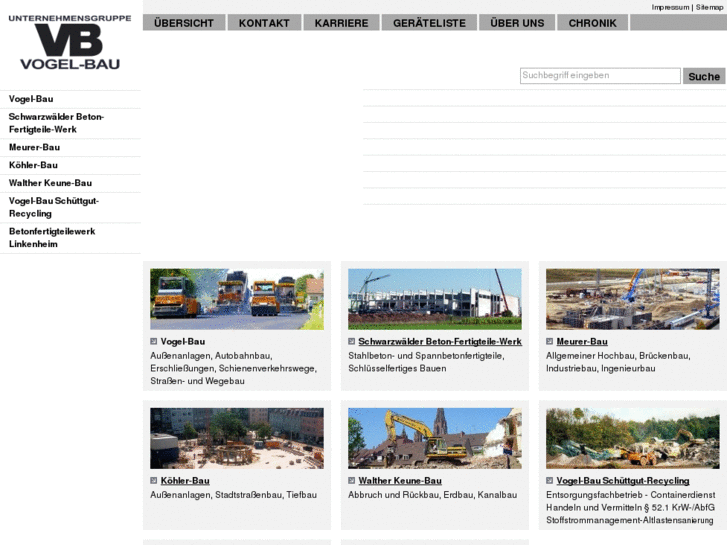Click text 'Straßen- und Wegebau'
Screen dimensions: 727x545
pos(197,381)
